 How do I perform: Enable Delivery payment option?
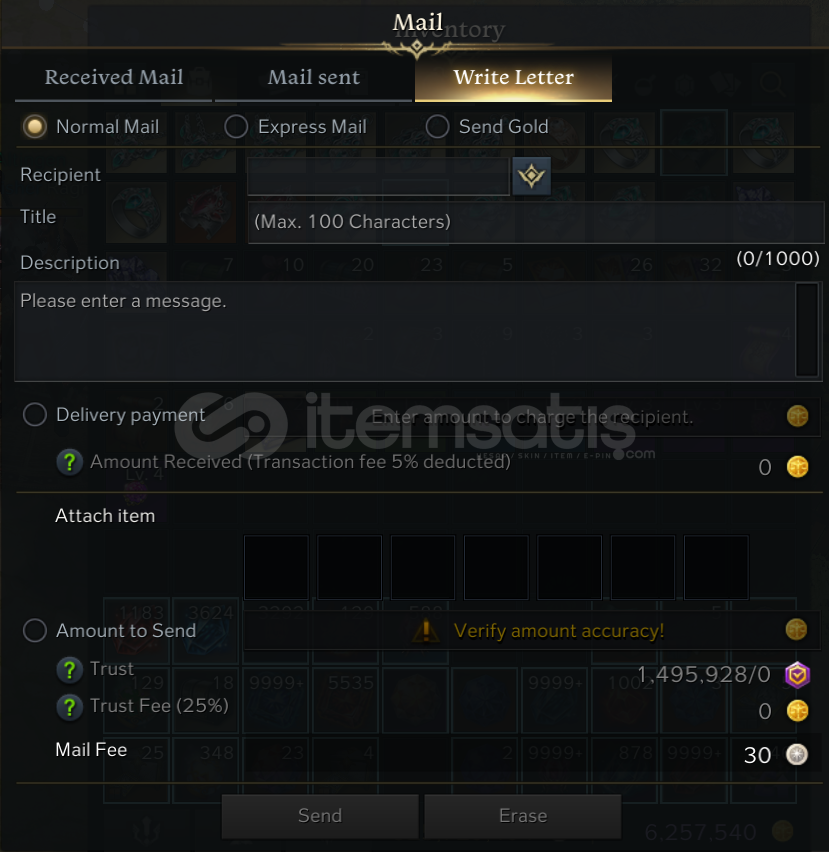(x=35, y=415)
